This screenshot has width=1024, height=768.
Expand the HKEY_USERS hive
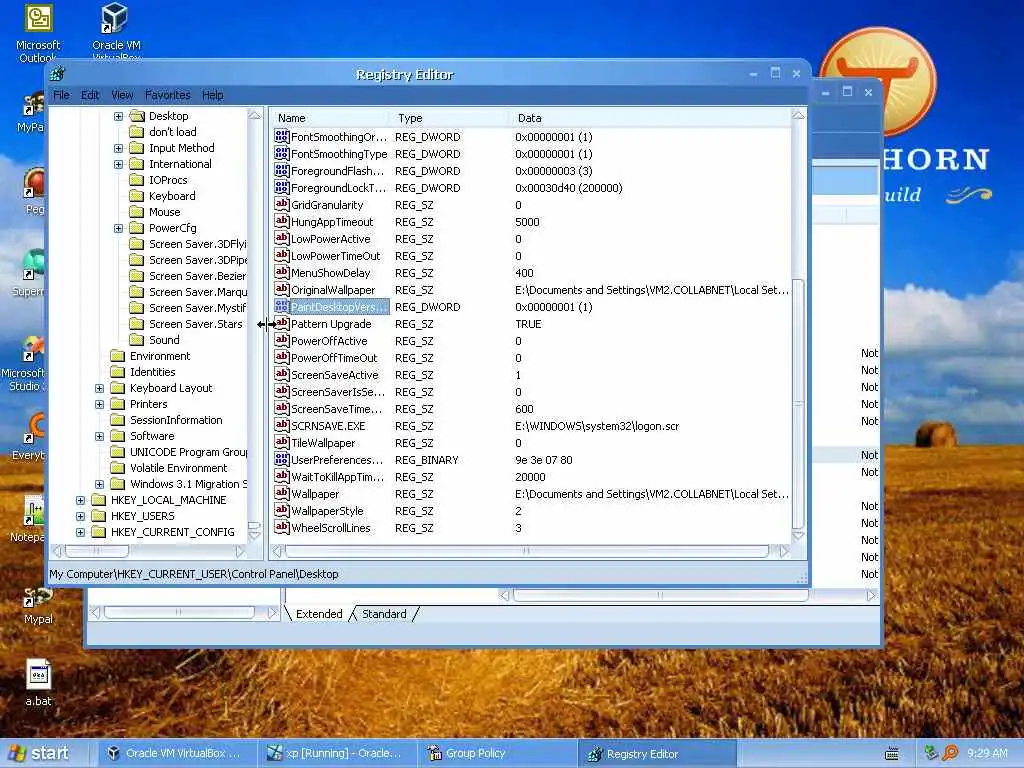click(x=80, y=517)
